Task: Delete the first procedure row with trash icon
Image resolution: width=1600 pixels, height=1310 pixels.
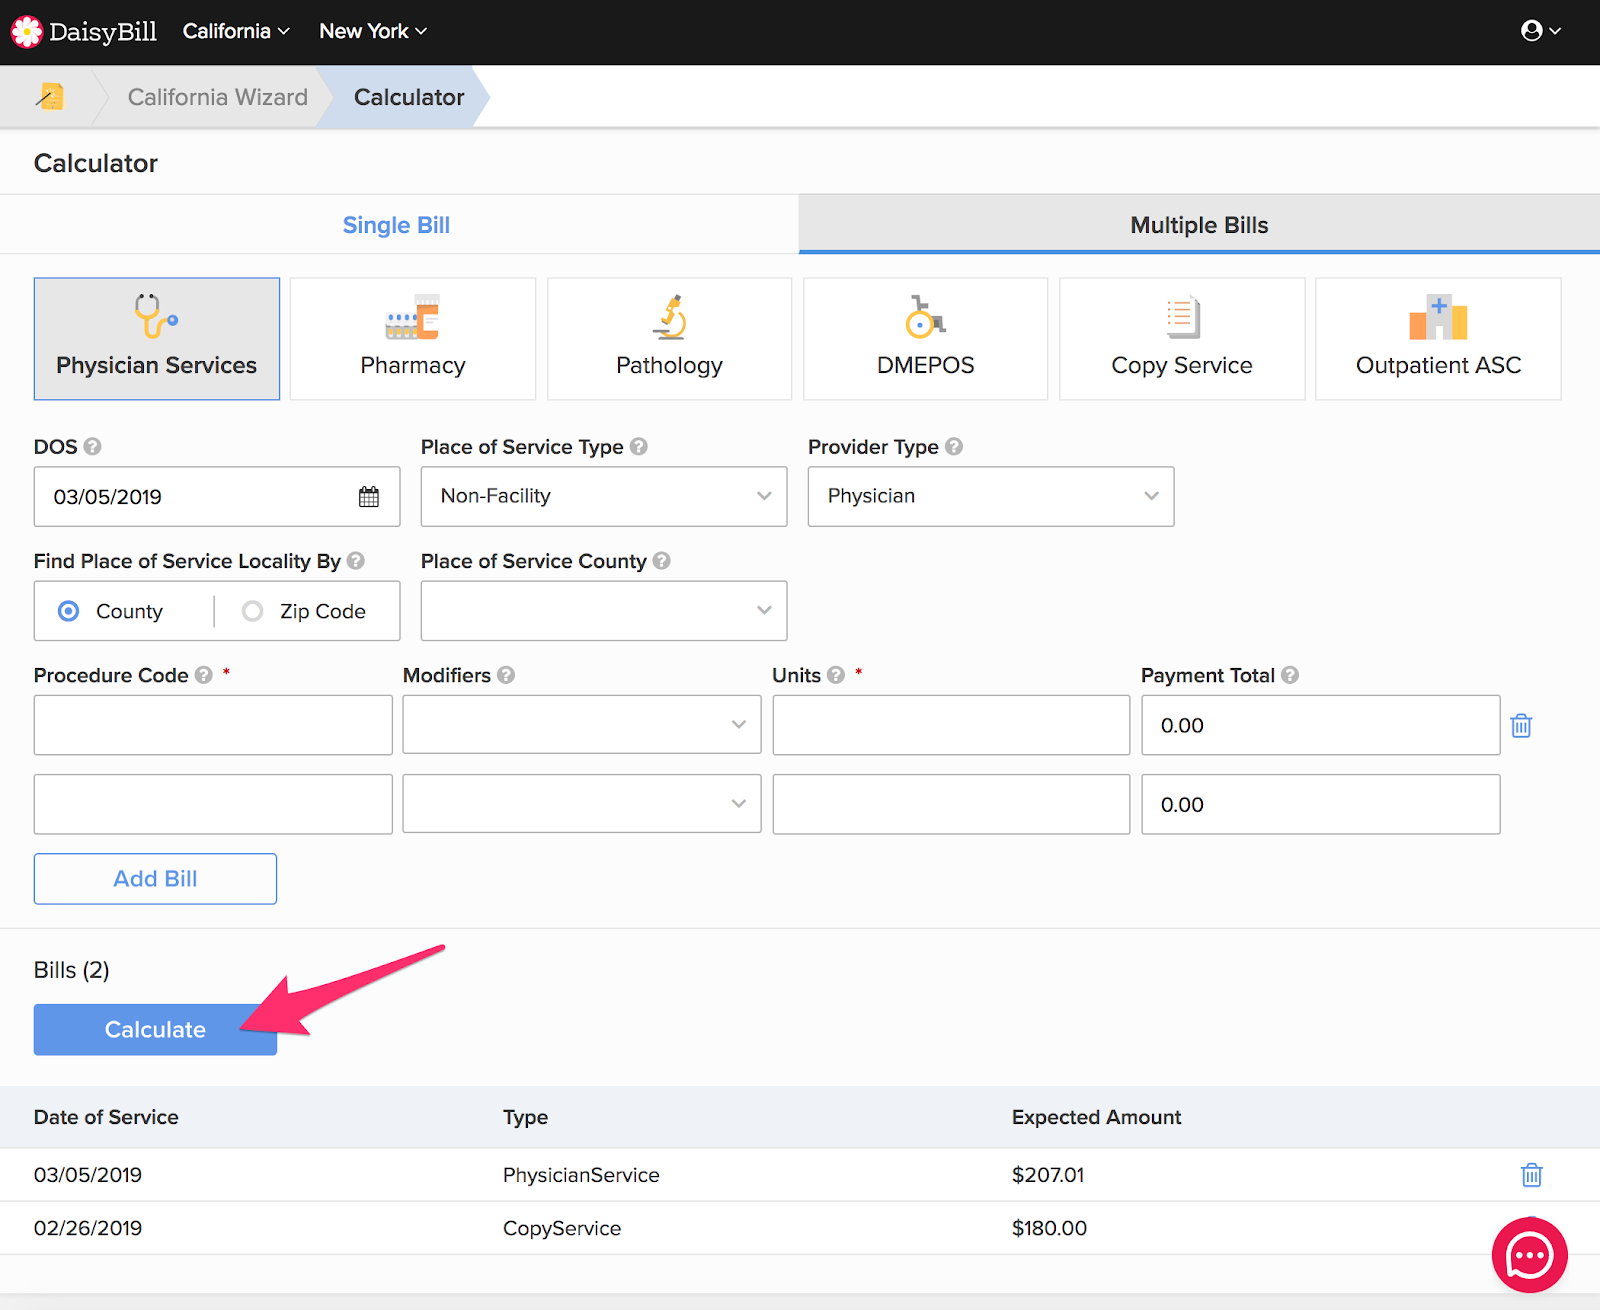Action: pyautogui.click(x=1521, y=725)
